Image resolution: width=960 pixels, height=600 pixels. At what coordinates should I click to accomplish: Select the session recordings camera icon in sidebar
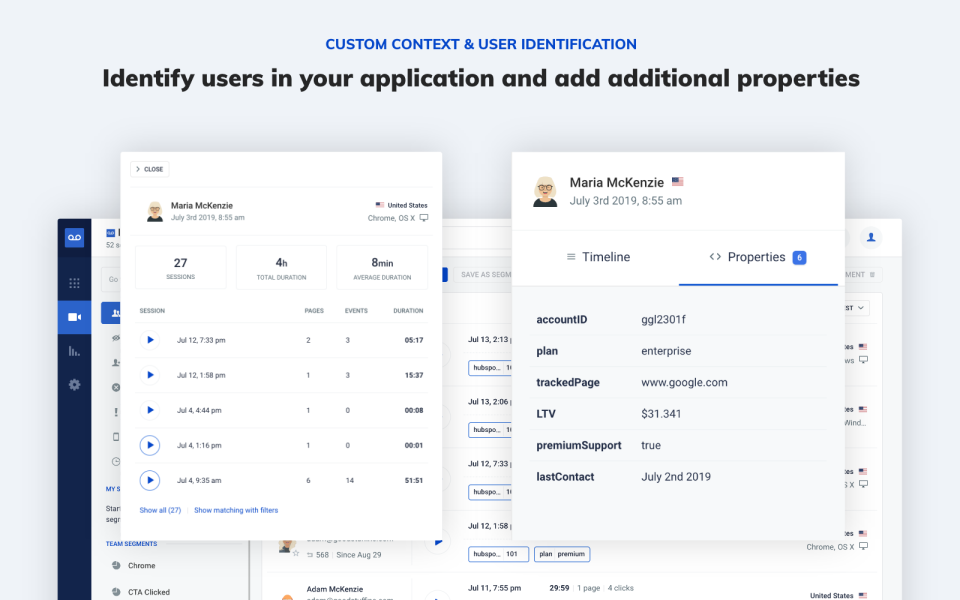coord(74,317)
